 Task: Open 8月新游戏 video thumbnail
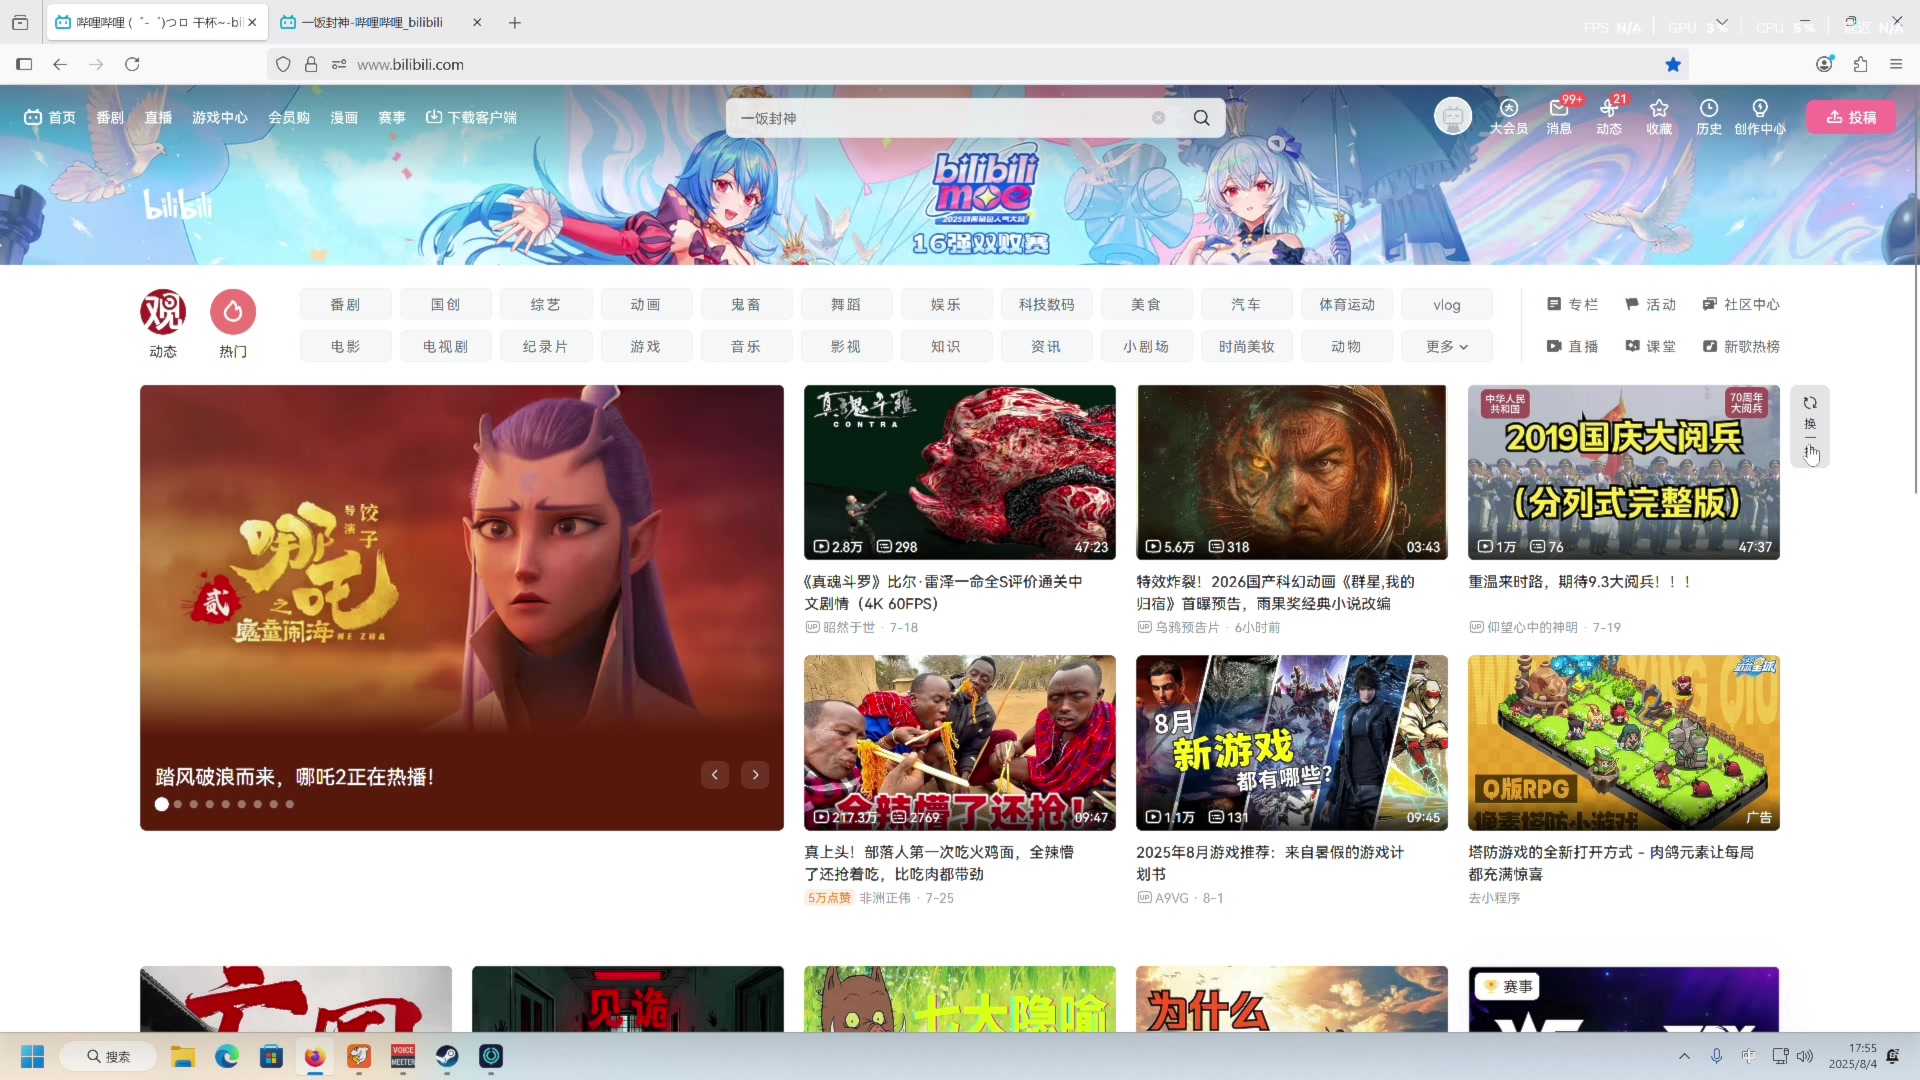point(1292,743)
